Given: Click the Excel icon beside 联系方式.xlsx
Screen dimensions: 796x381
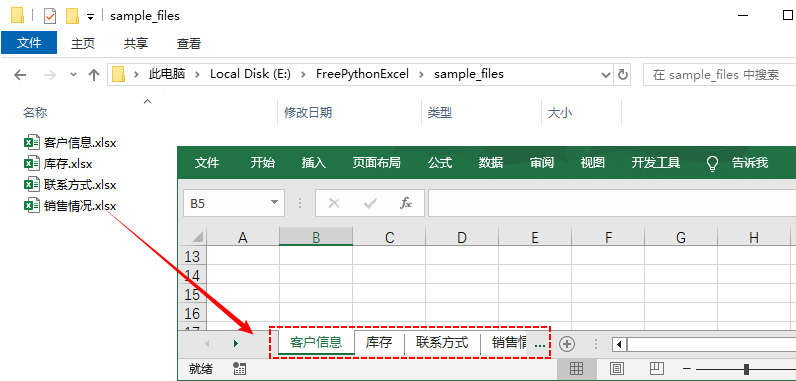Looking at the screenshot, I should 31,185.
